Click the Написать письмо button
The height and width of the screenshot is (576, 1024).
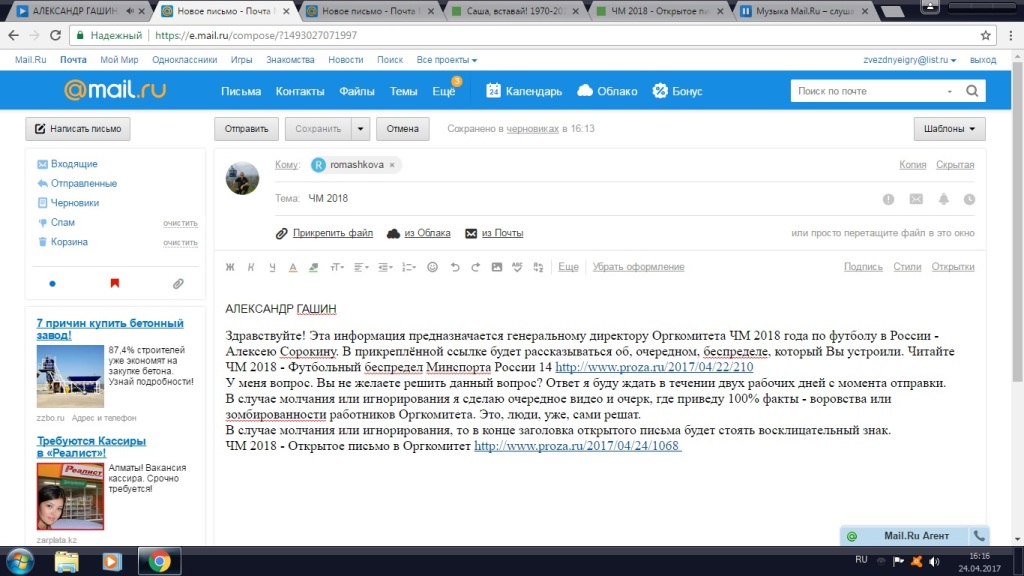[x=78, y=129]
